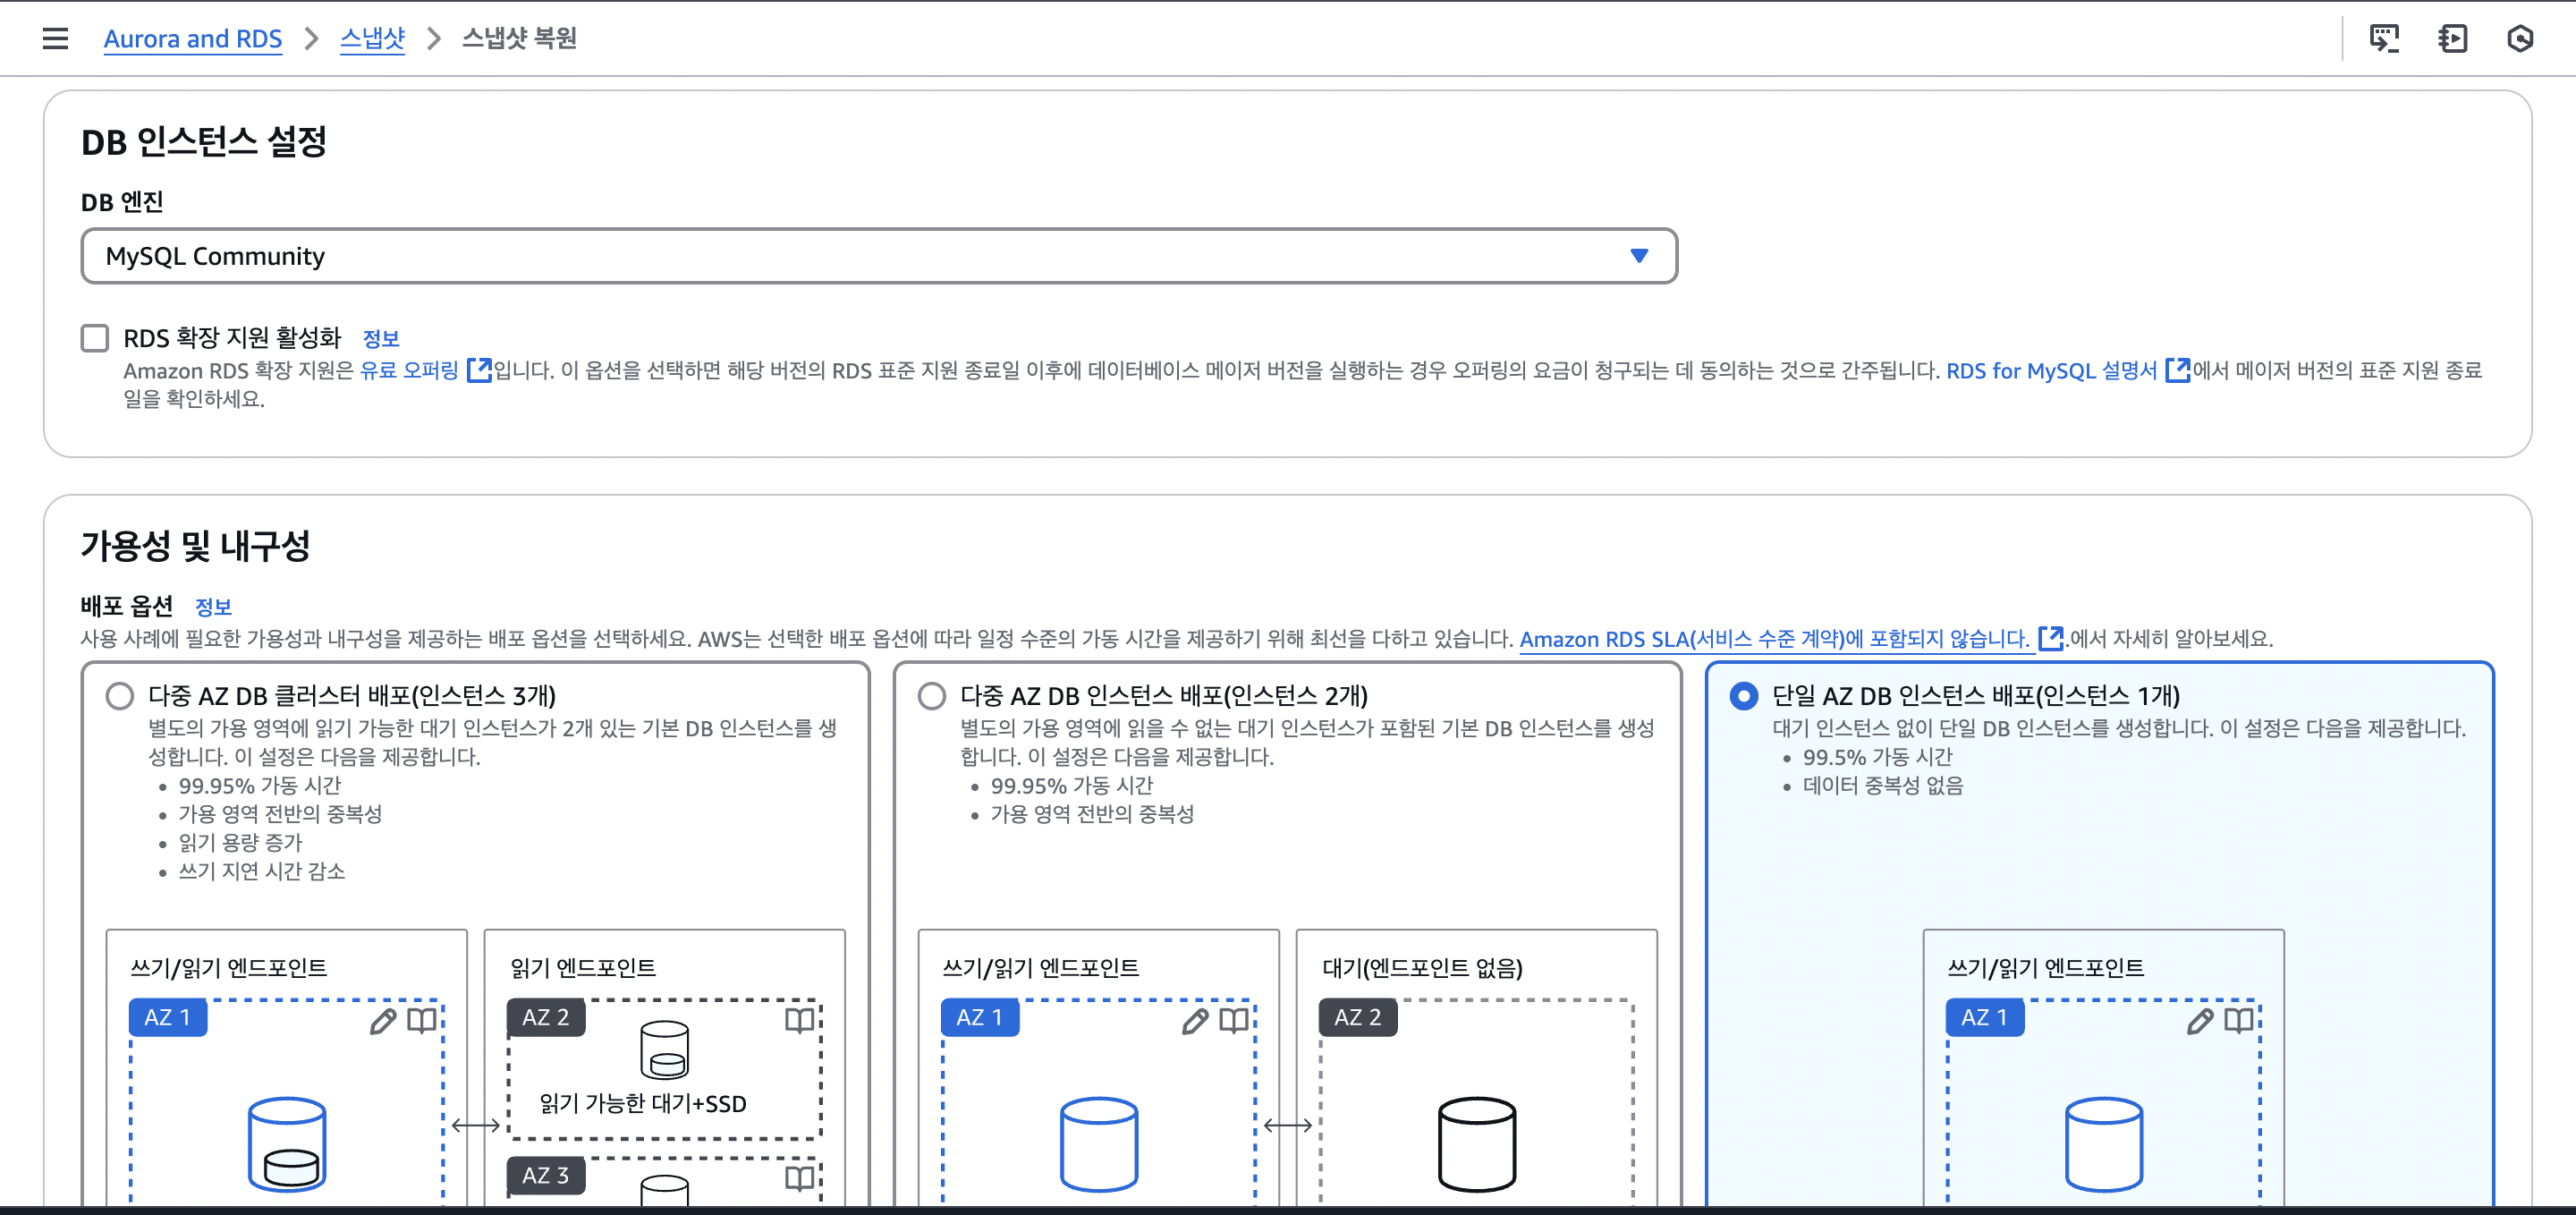Go to Aurora and RDS breadcrumb
The height and width of the screenshot is (1215, 2576).
tap(193, 38)
